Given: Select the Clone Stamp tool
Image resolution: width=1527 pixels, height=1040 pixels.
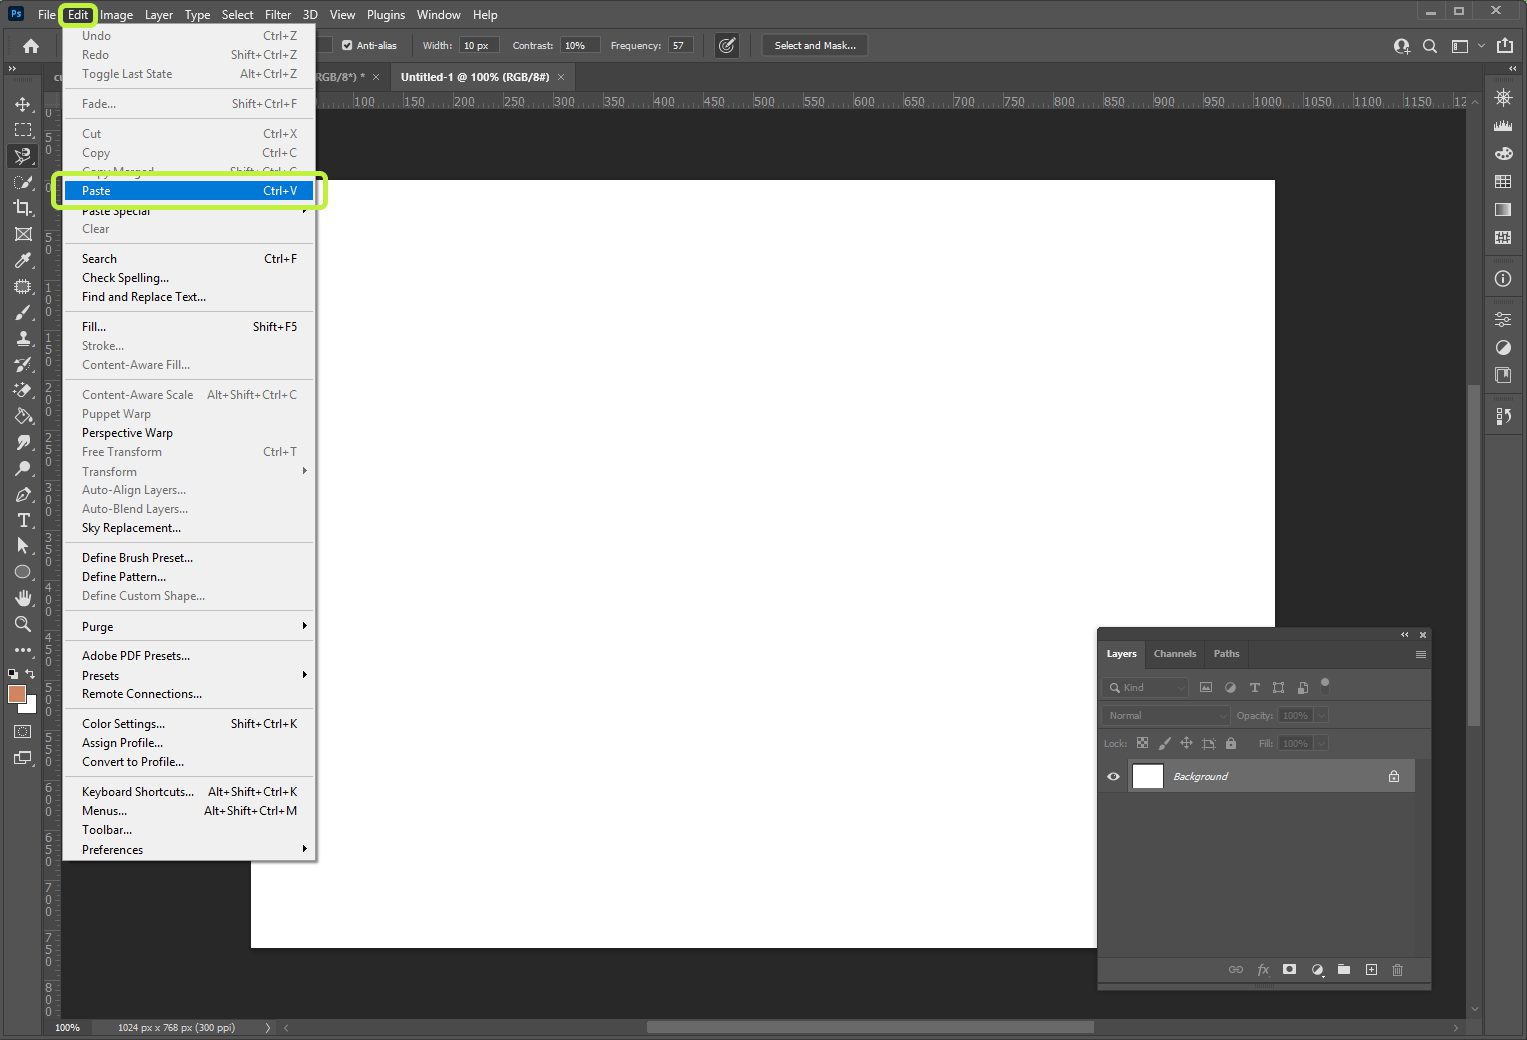Looking at the screenshot, I should [23, 338].
